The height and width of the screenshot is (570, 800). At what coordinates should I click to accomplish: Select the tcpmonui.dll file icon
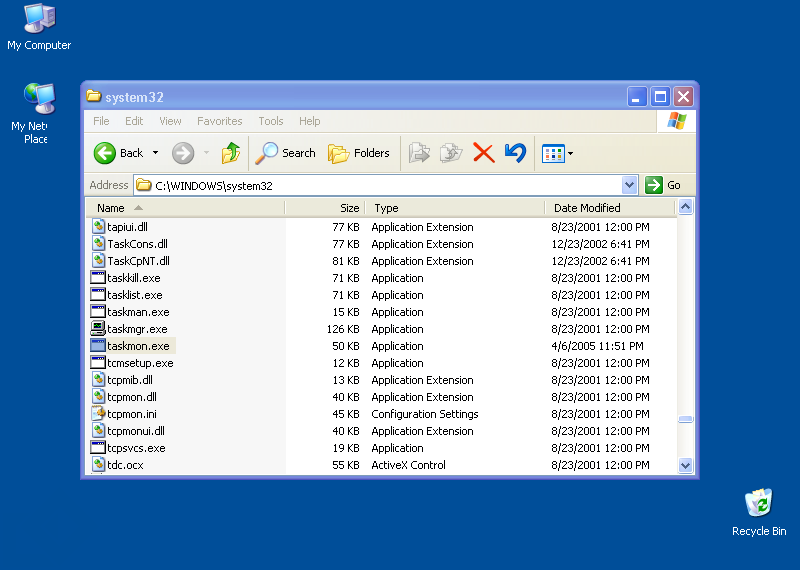point(98,431)
